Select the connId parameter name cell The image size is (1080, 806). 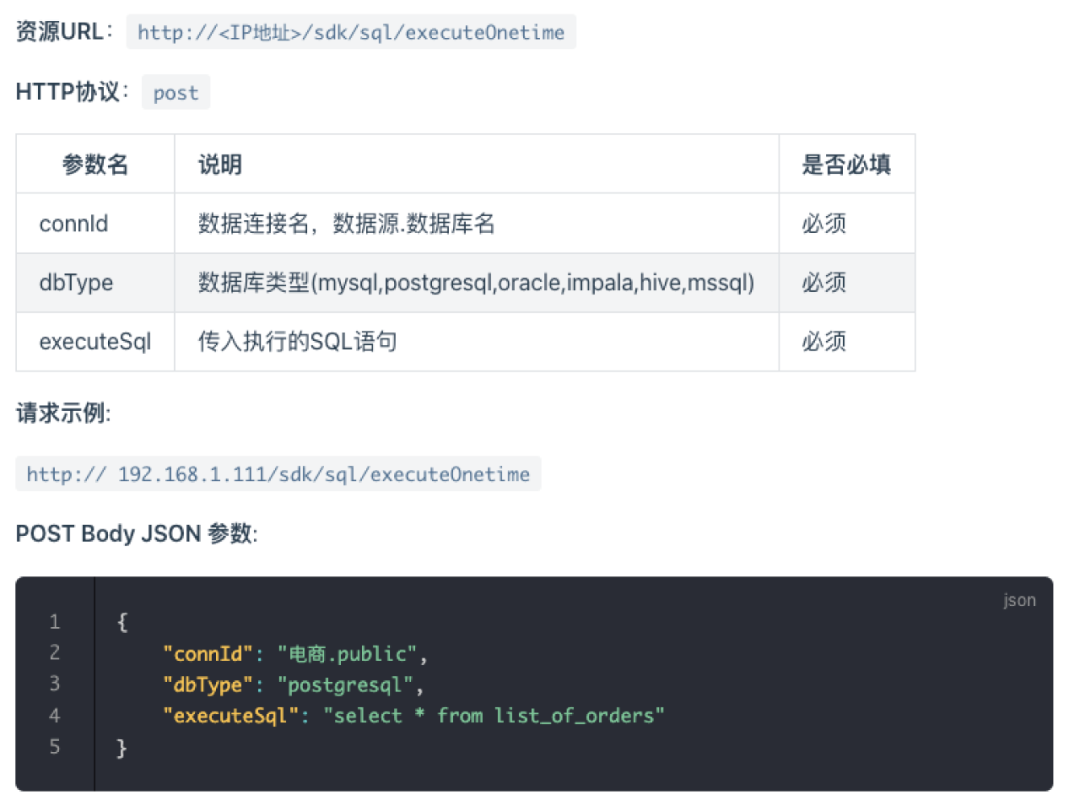(74, 223)
